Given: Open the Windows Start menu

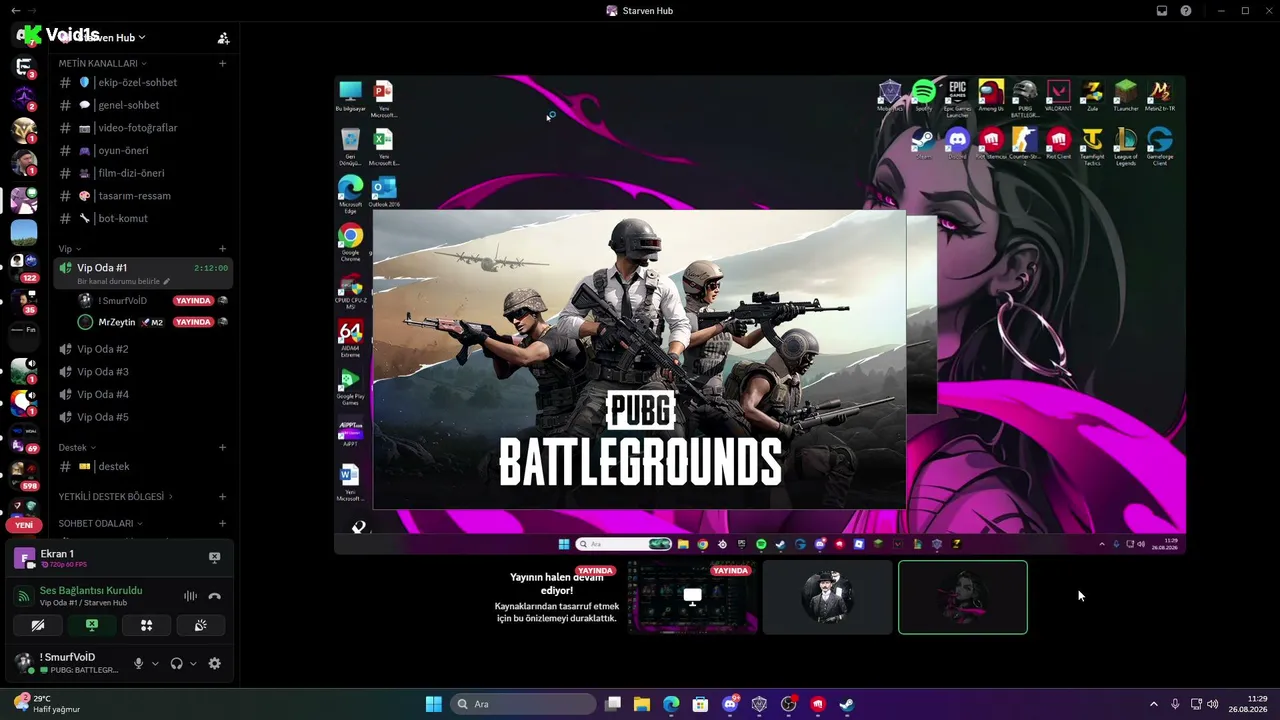Looking at the screenshot, I should click(x=434, y=704).
